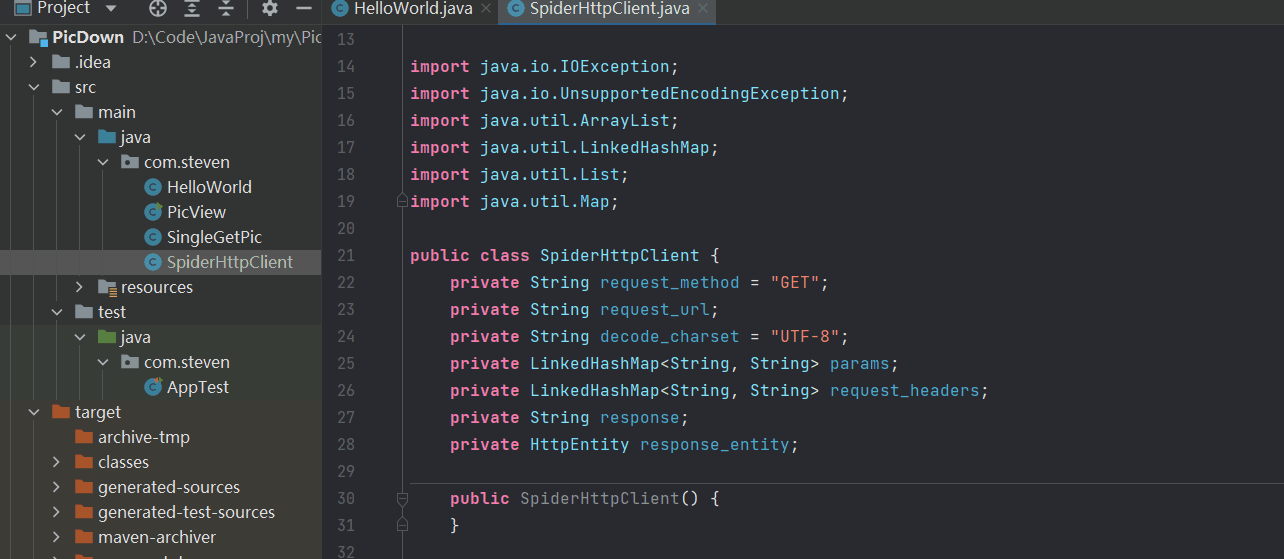
Task: Open the Project view dropdown
Action: pyautogui.click(x=110, y=8)
